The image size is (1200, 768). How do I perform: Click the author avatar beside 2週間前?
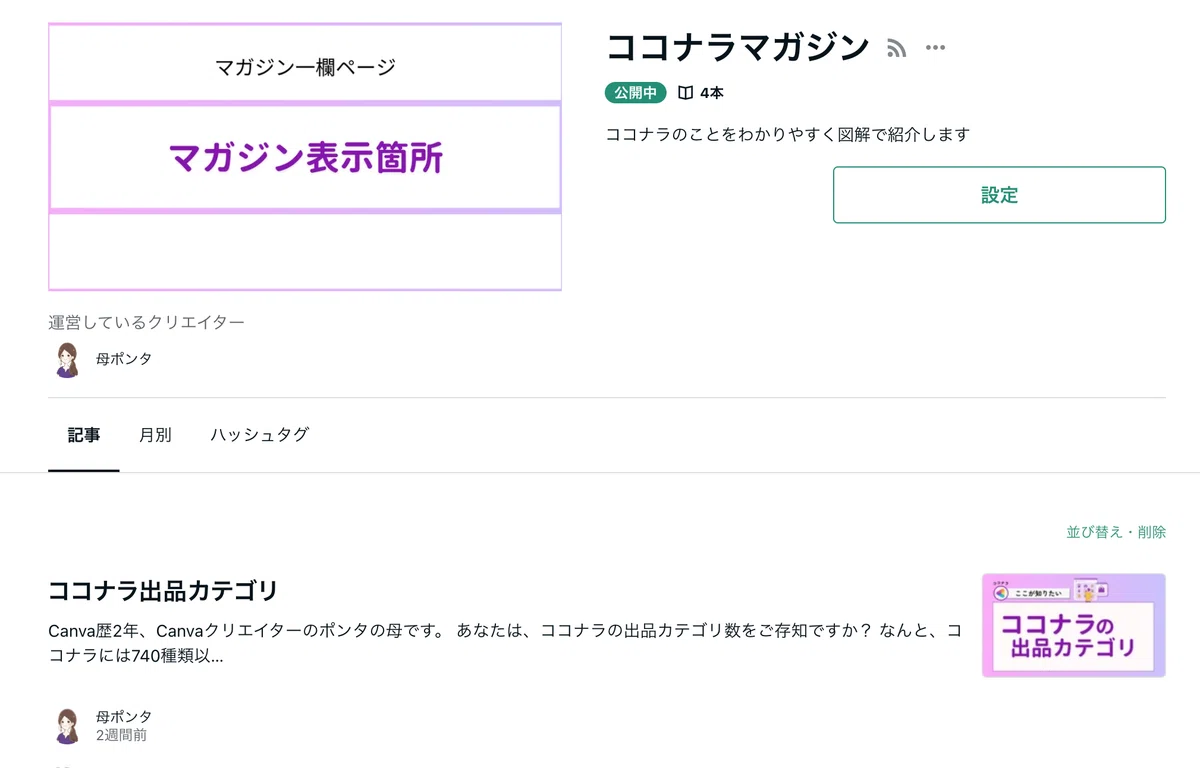pyautogui.click(x=67, y=725)
